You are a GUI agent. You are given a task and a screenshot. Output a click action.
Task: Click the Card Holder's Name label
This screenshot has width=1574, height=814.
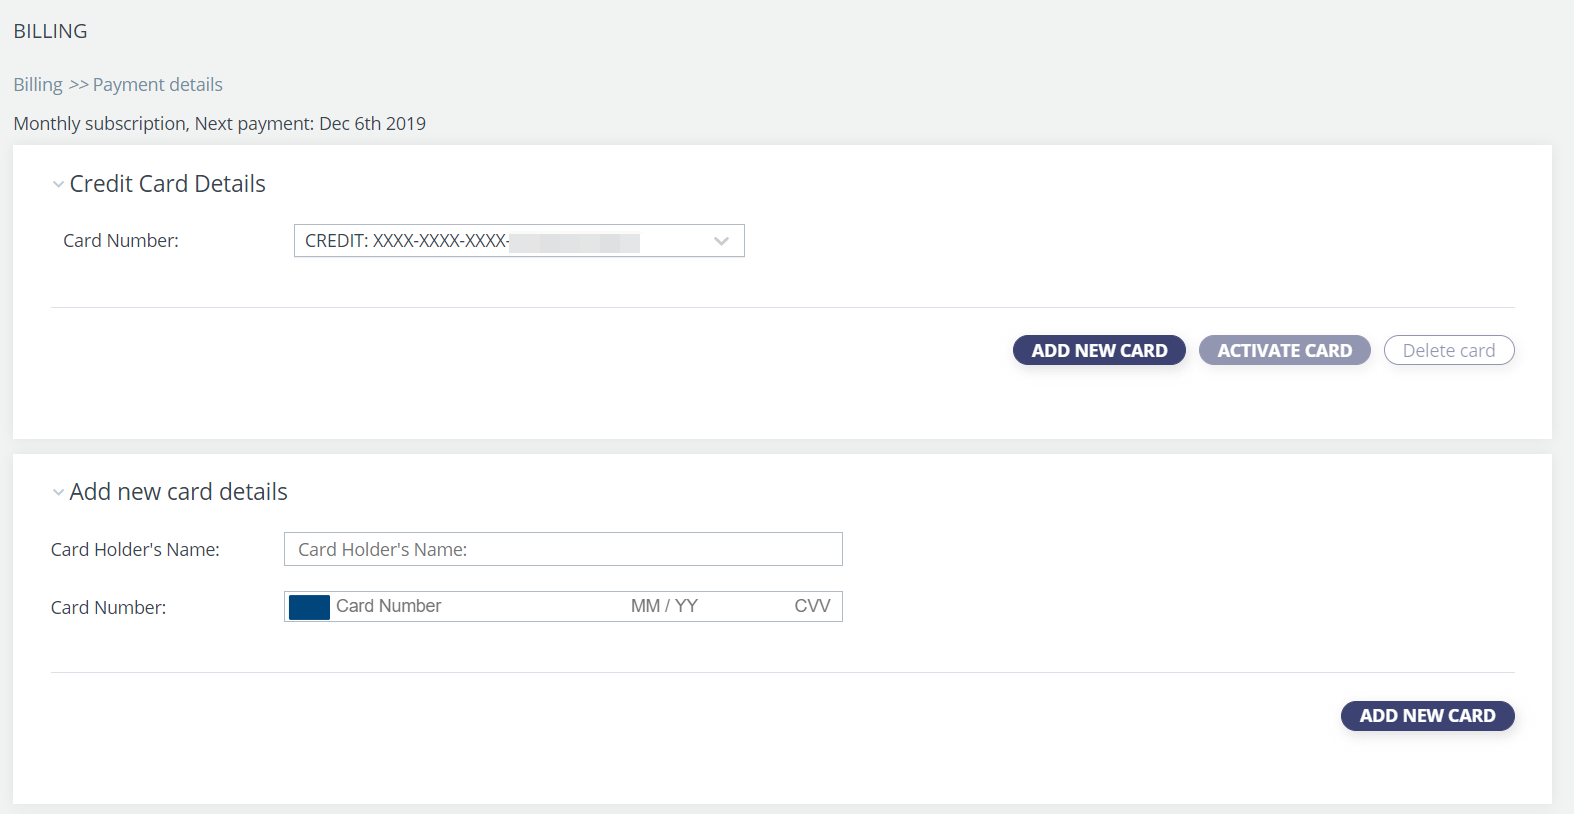135,550
